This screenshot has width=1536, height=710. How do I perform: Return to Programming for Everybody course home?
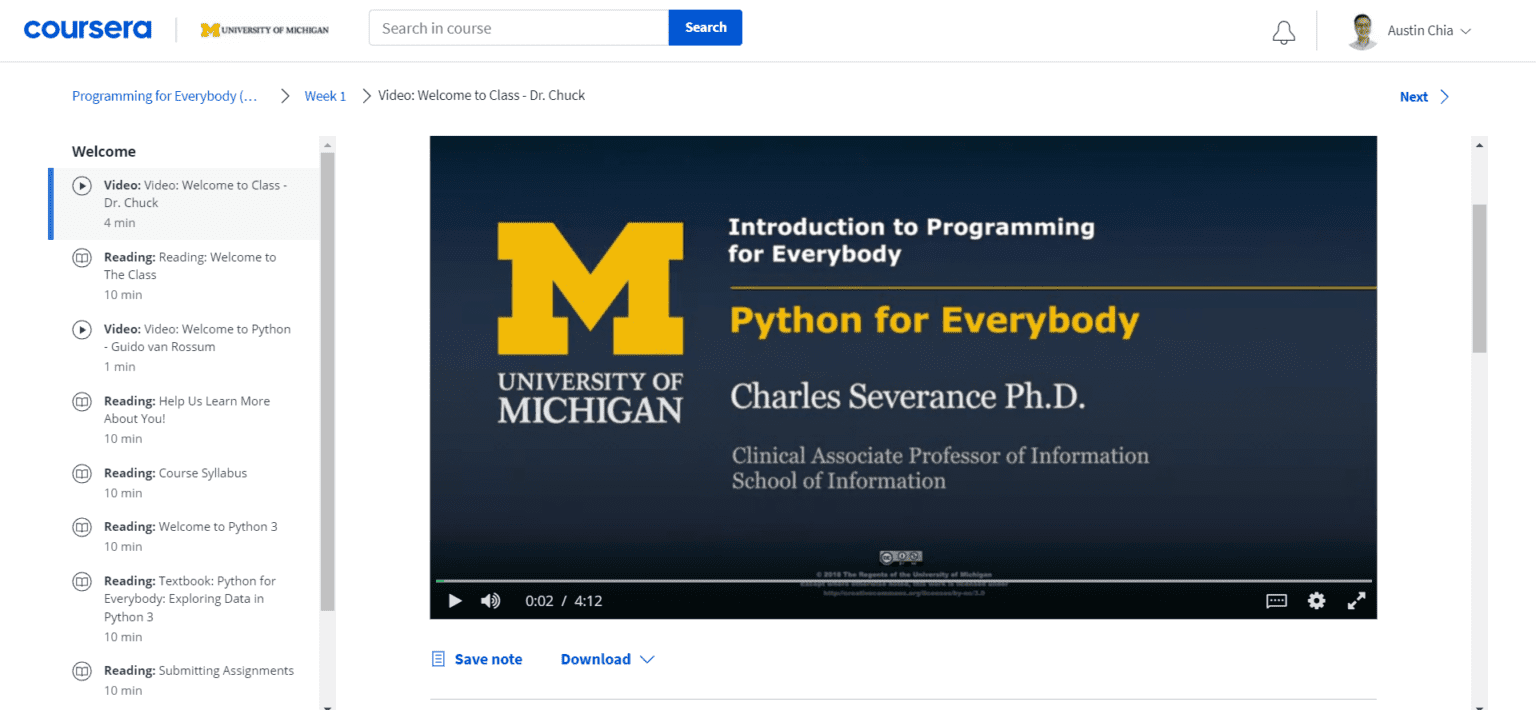point(164,95)
